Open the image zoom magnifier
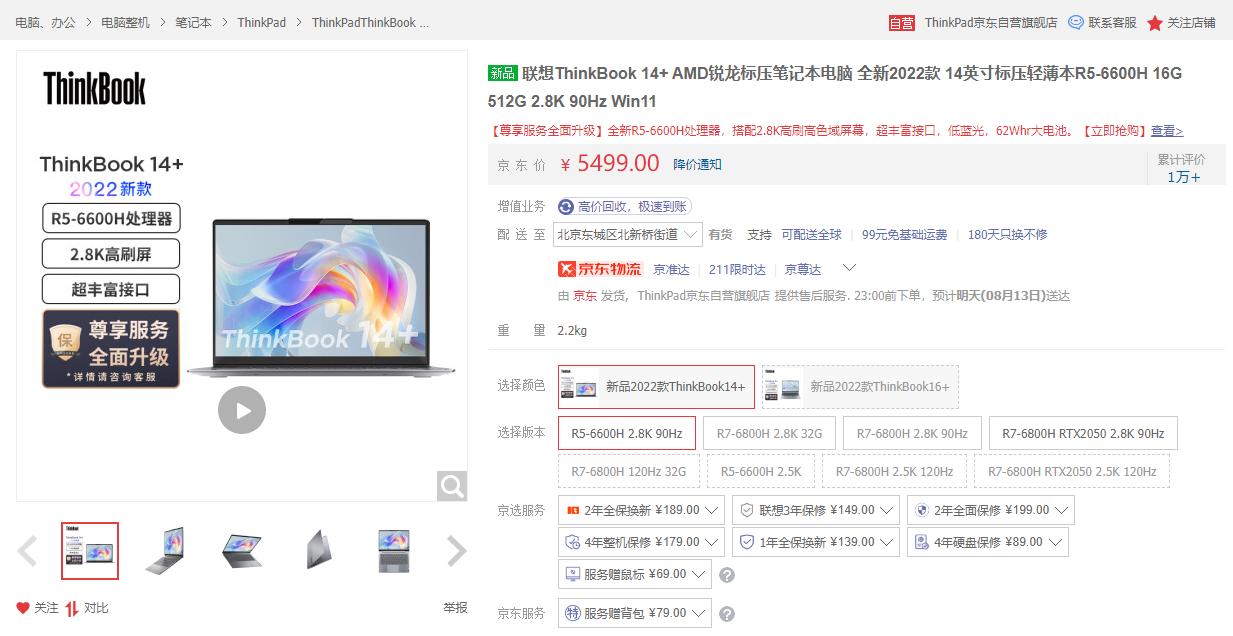Image resolution: width=1233 pixels, height=636 pixels. pyautogui.click(x=451, y=485)
